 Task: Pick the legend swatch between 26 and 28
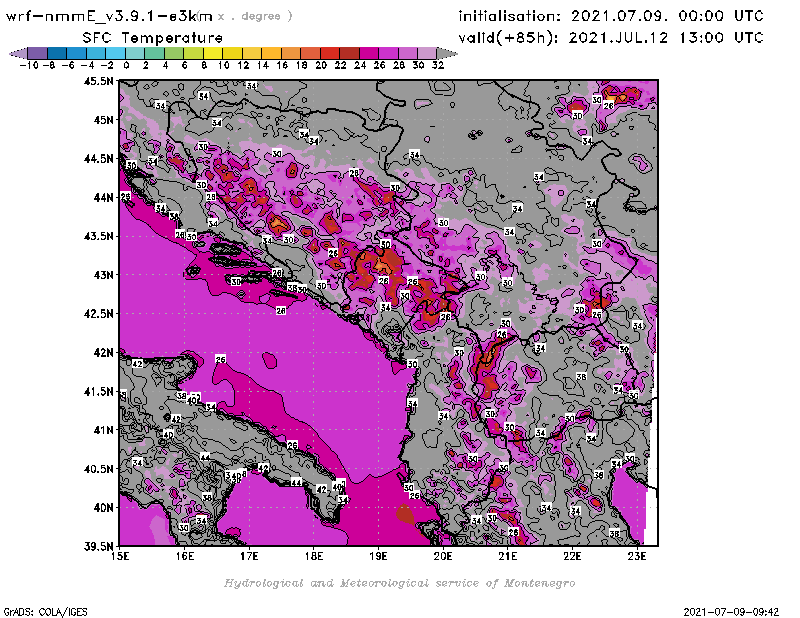(388, 53)
